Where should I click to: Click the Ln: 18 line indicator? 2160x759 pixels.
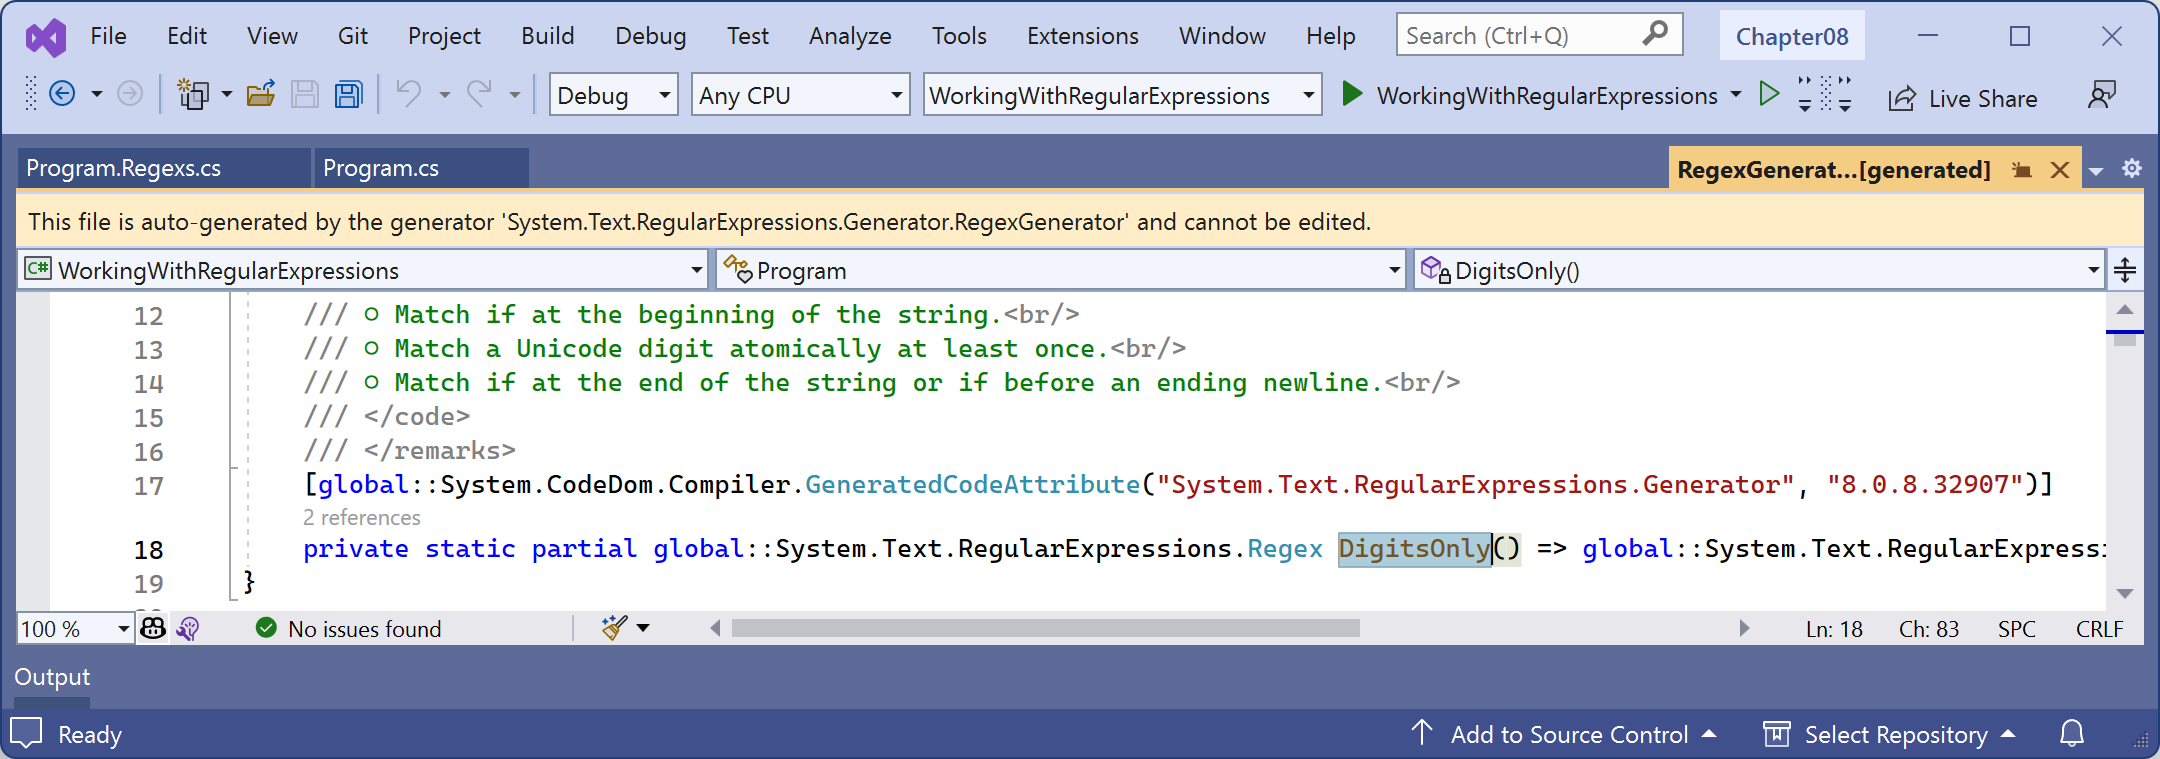point(1834,629)
